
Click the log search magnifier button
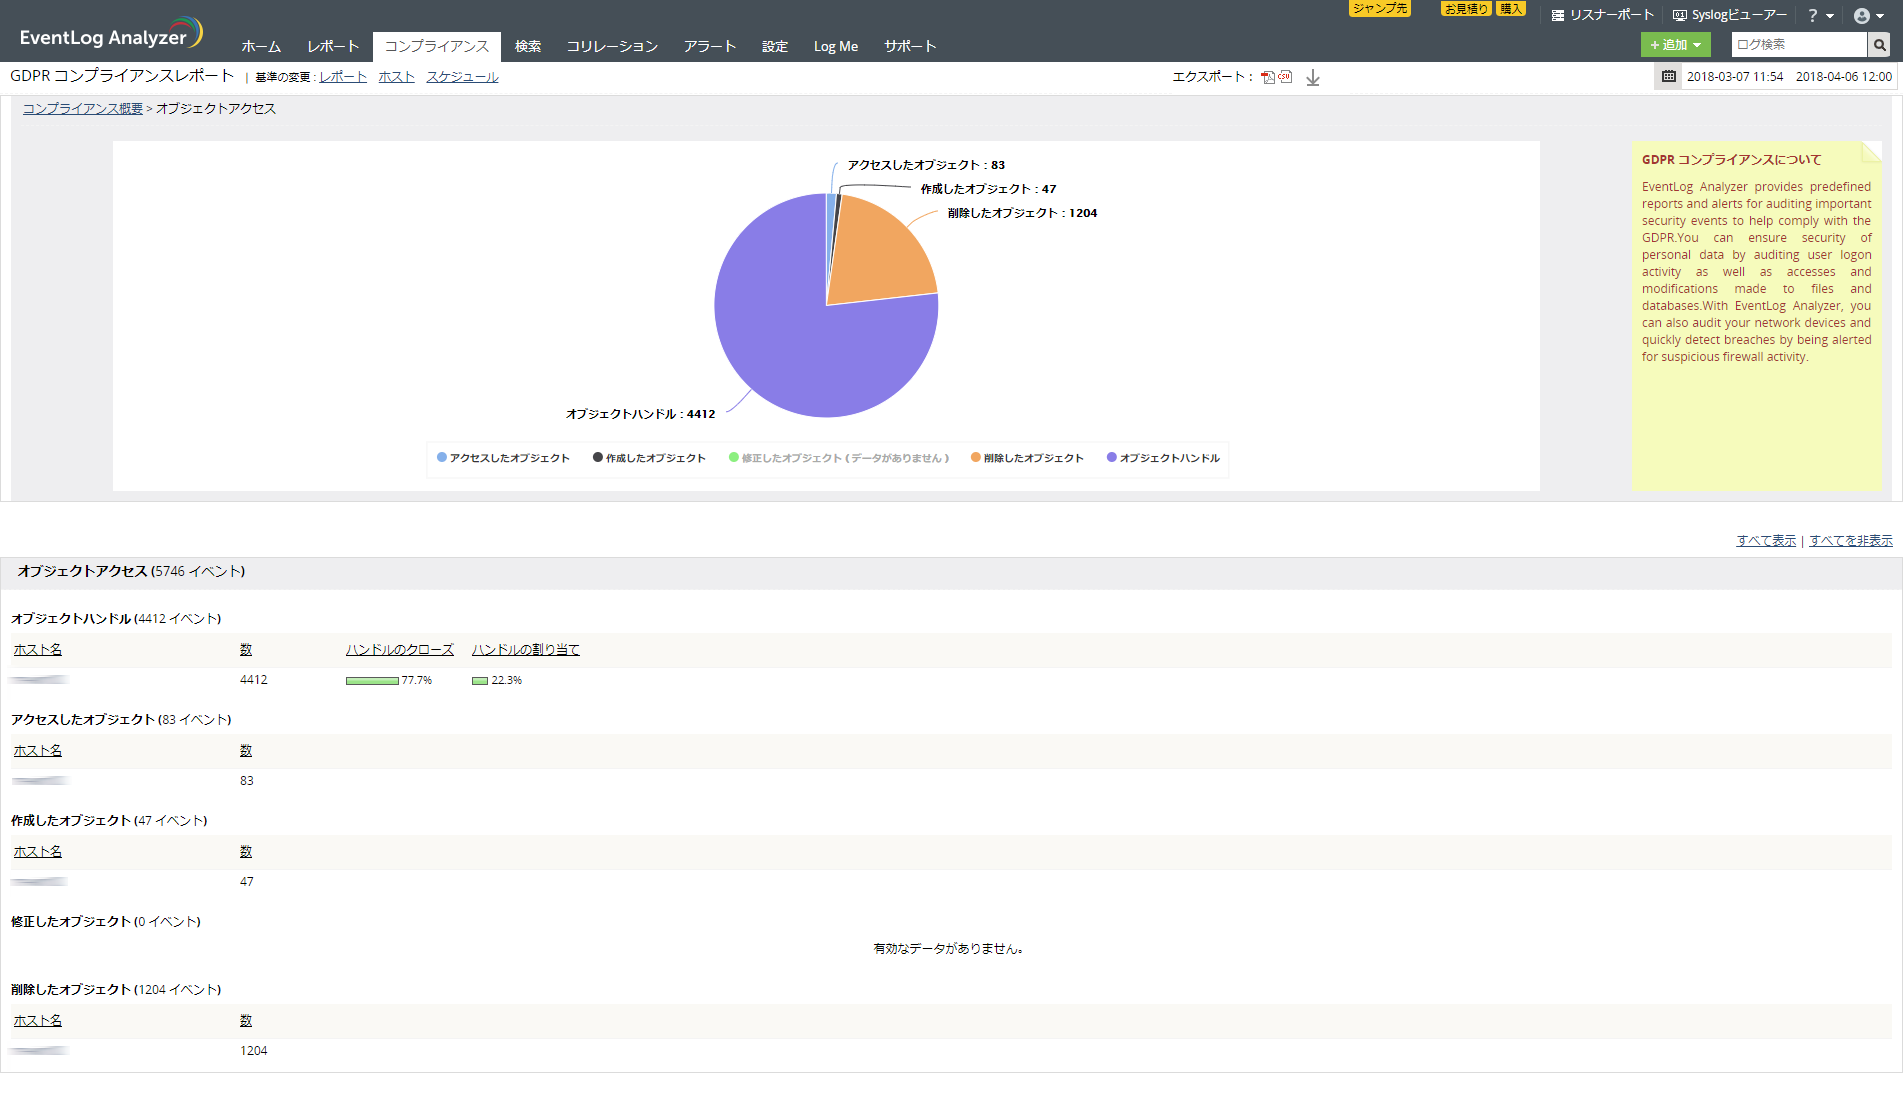(1880, 45)
